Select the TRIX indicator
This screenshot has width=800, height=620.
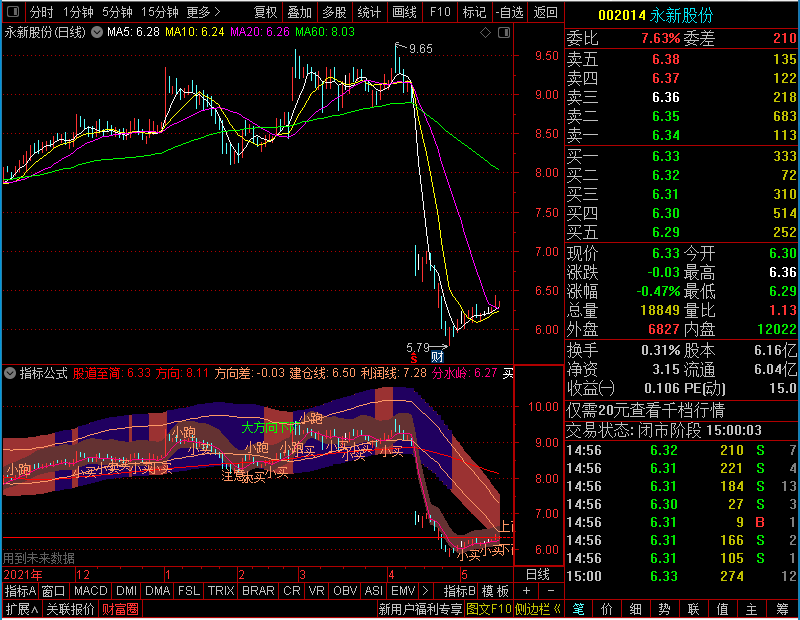coord(221,591)
